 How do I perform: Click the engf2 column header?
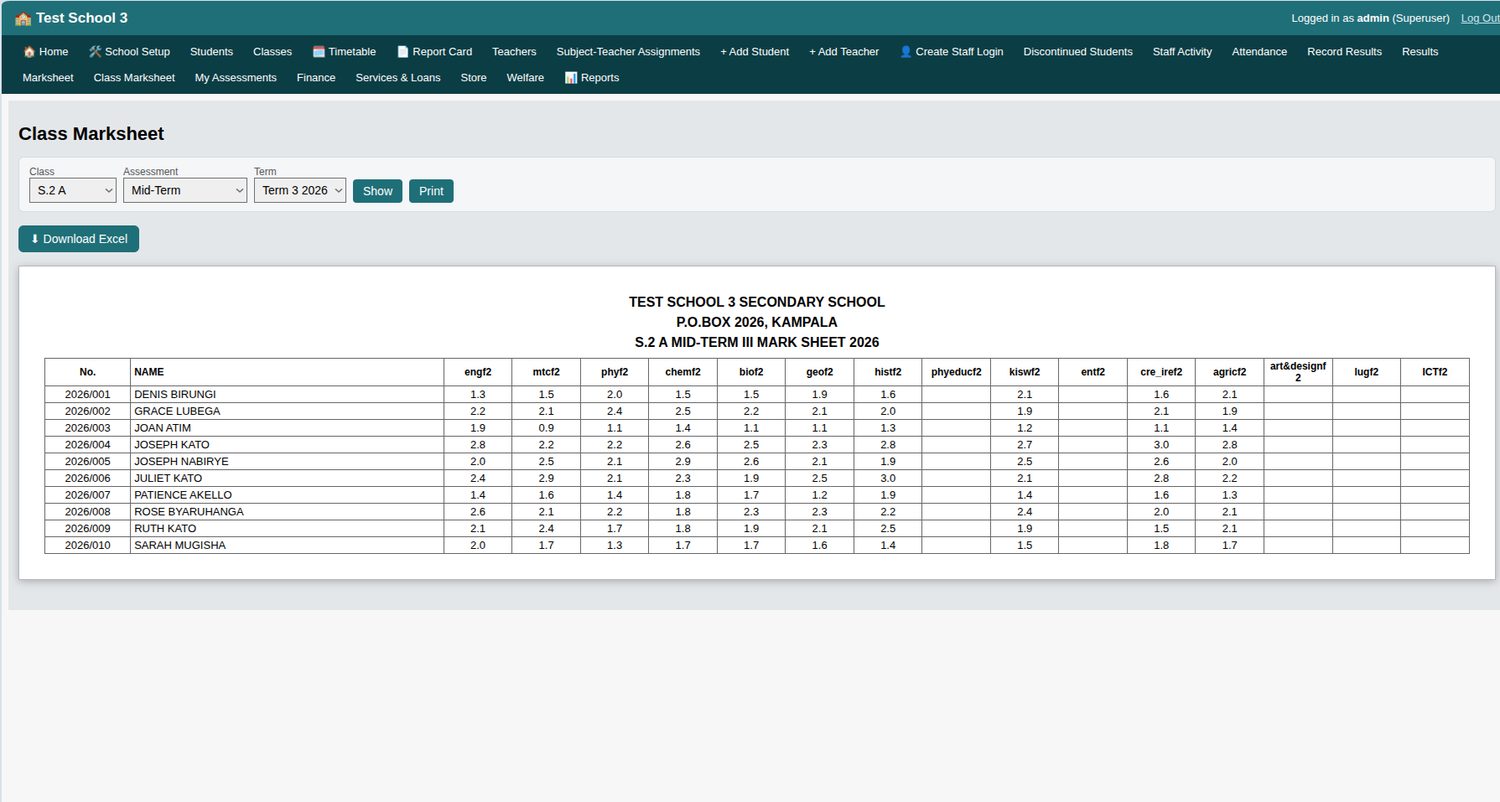[x=478, y=372]
